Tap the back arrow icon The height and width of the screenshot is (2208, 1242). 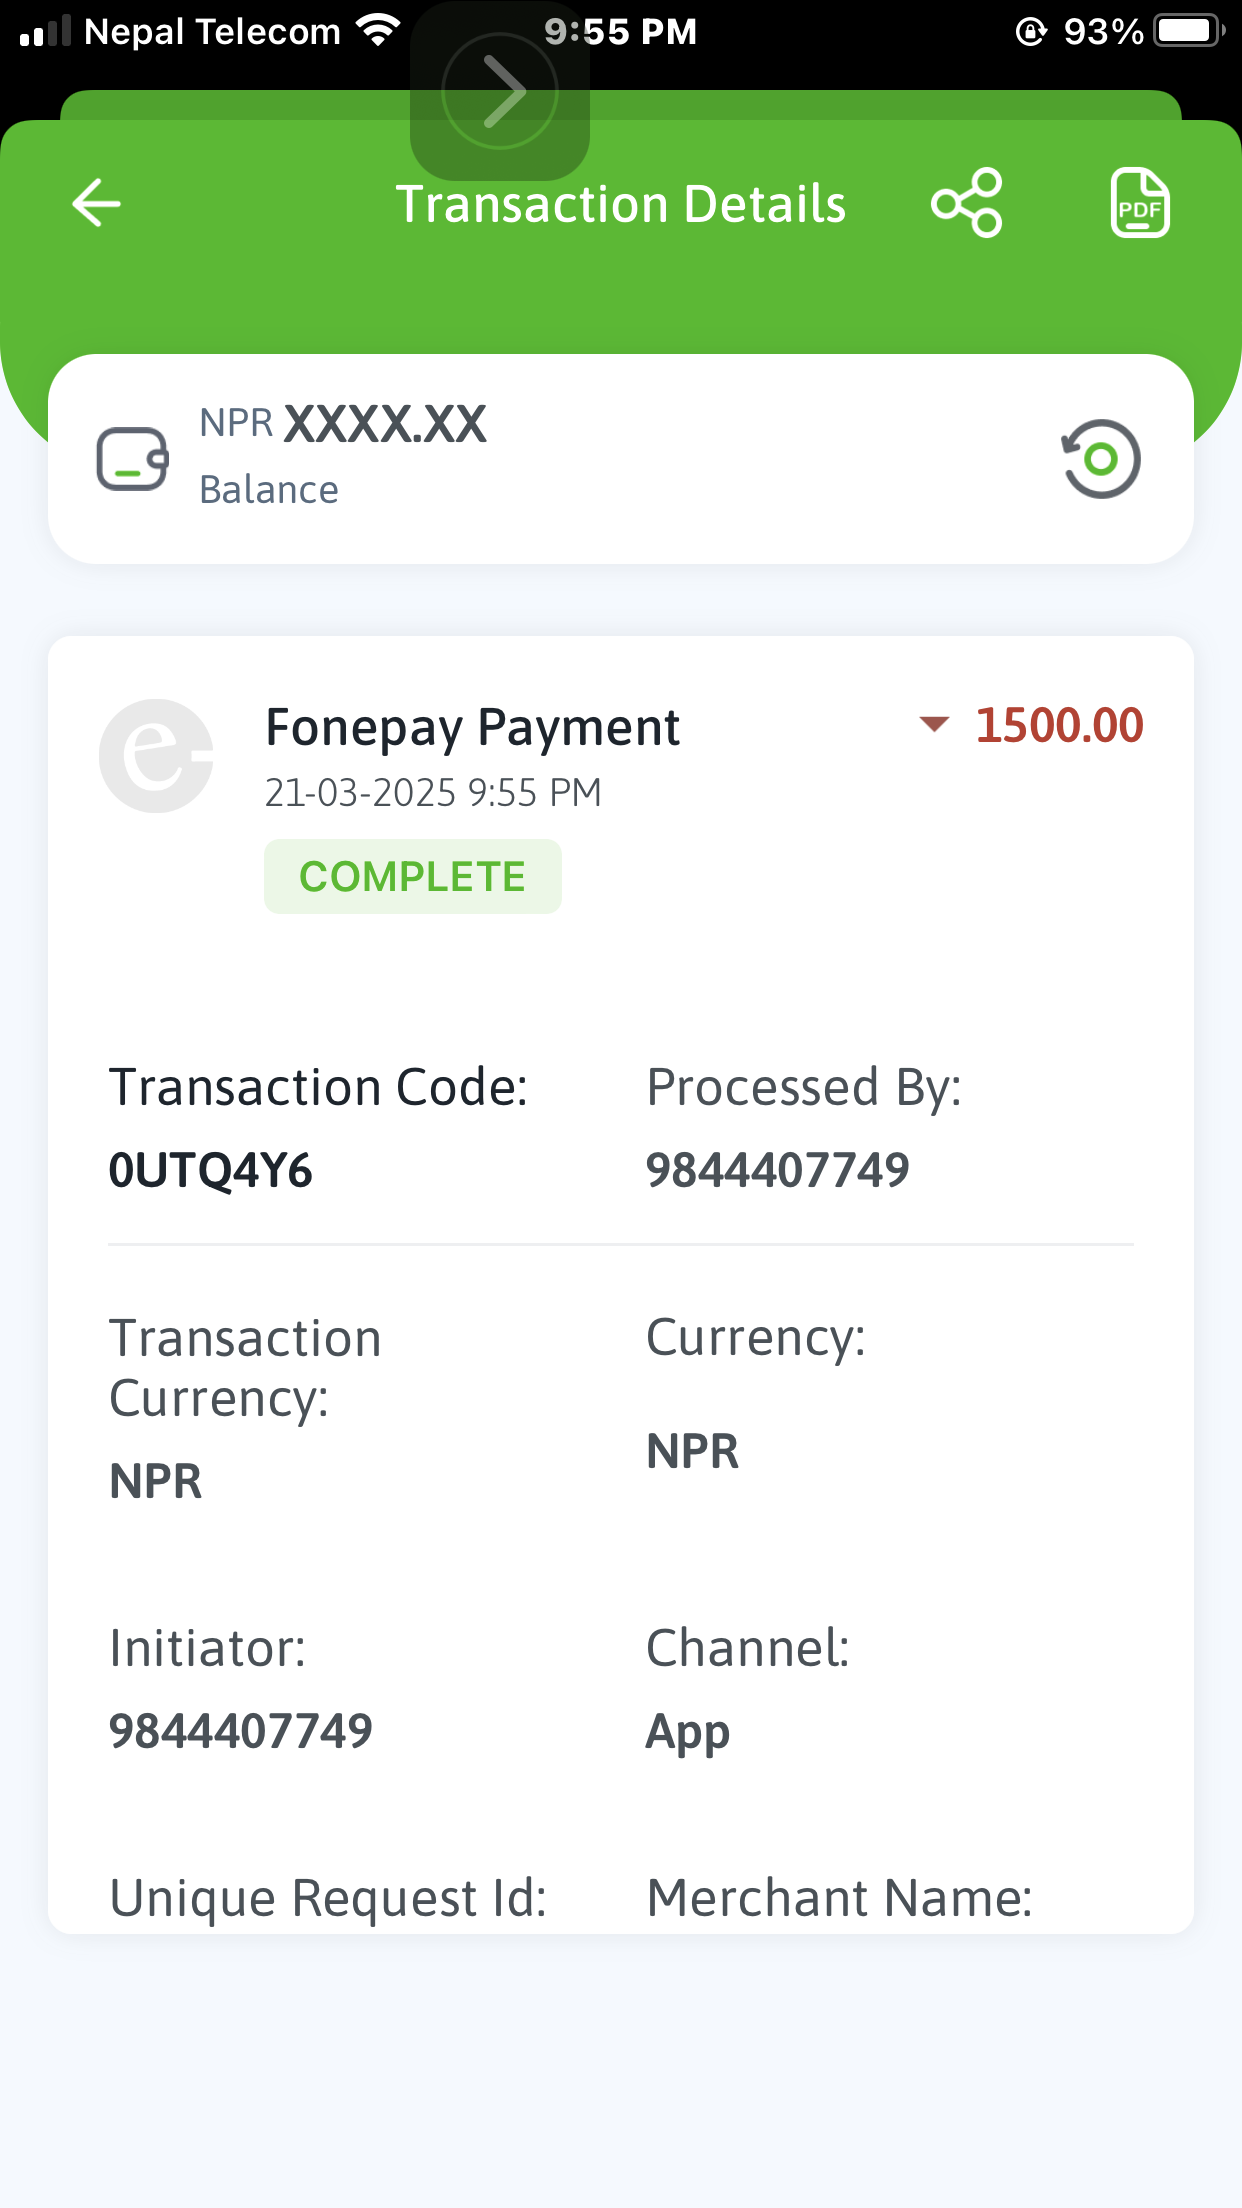pos(97,203)
